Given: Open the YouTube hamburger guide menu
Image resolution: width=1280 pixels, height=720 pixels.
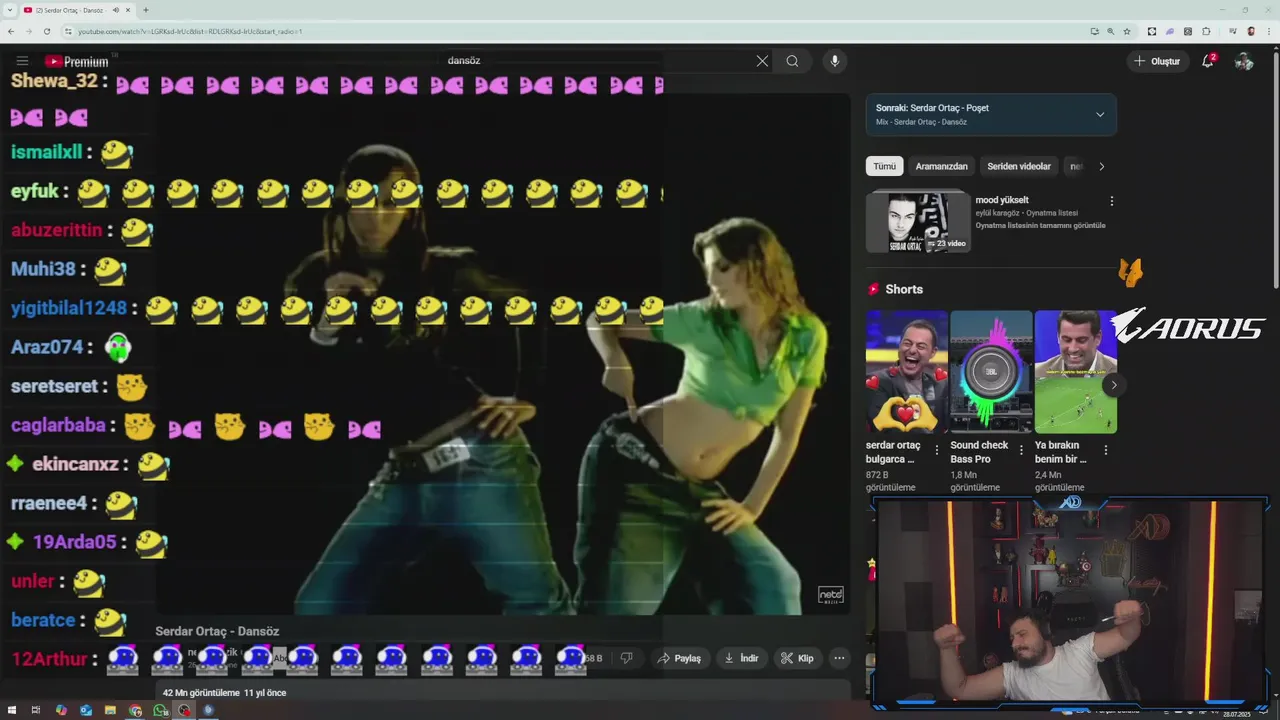Looking at the screenshot, I should [x=22, y=61].
